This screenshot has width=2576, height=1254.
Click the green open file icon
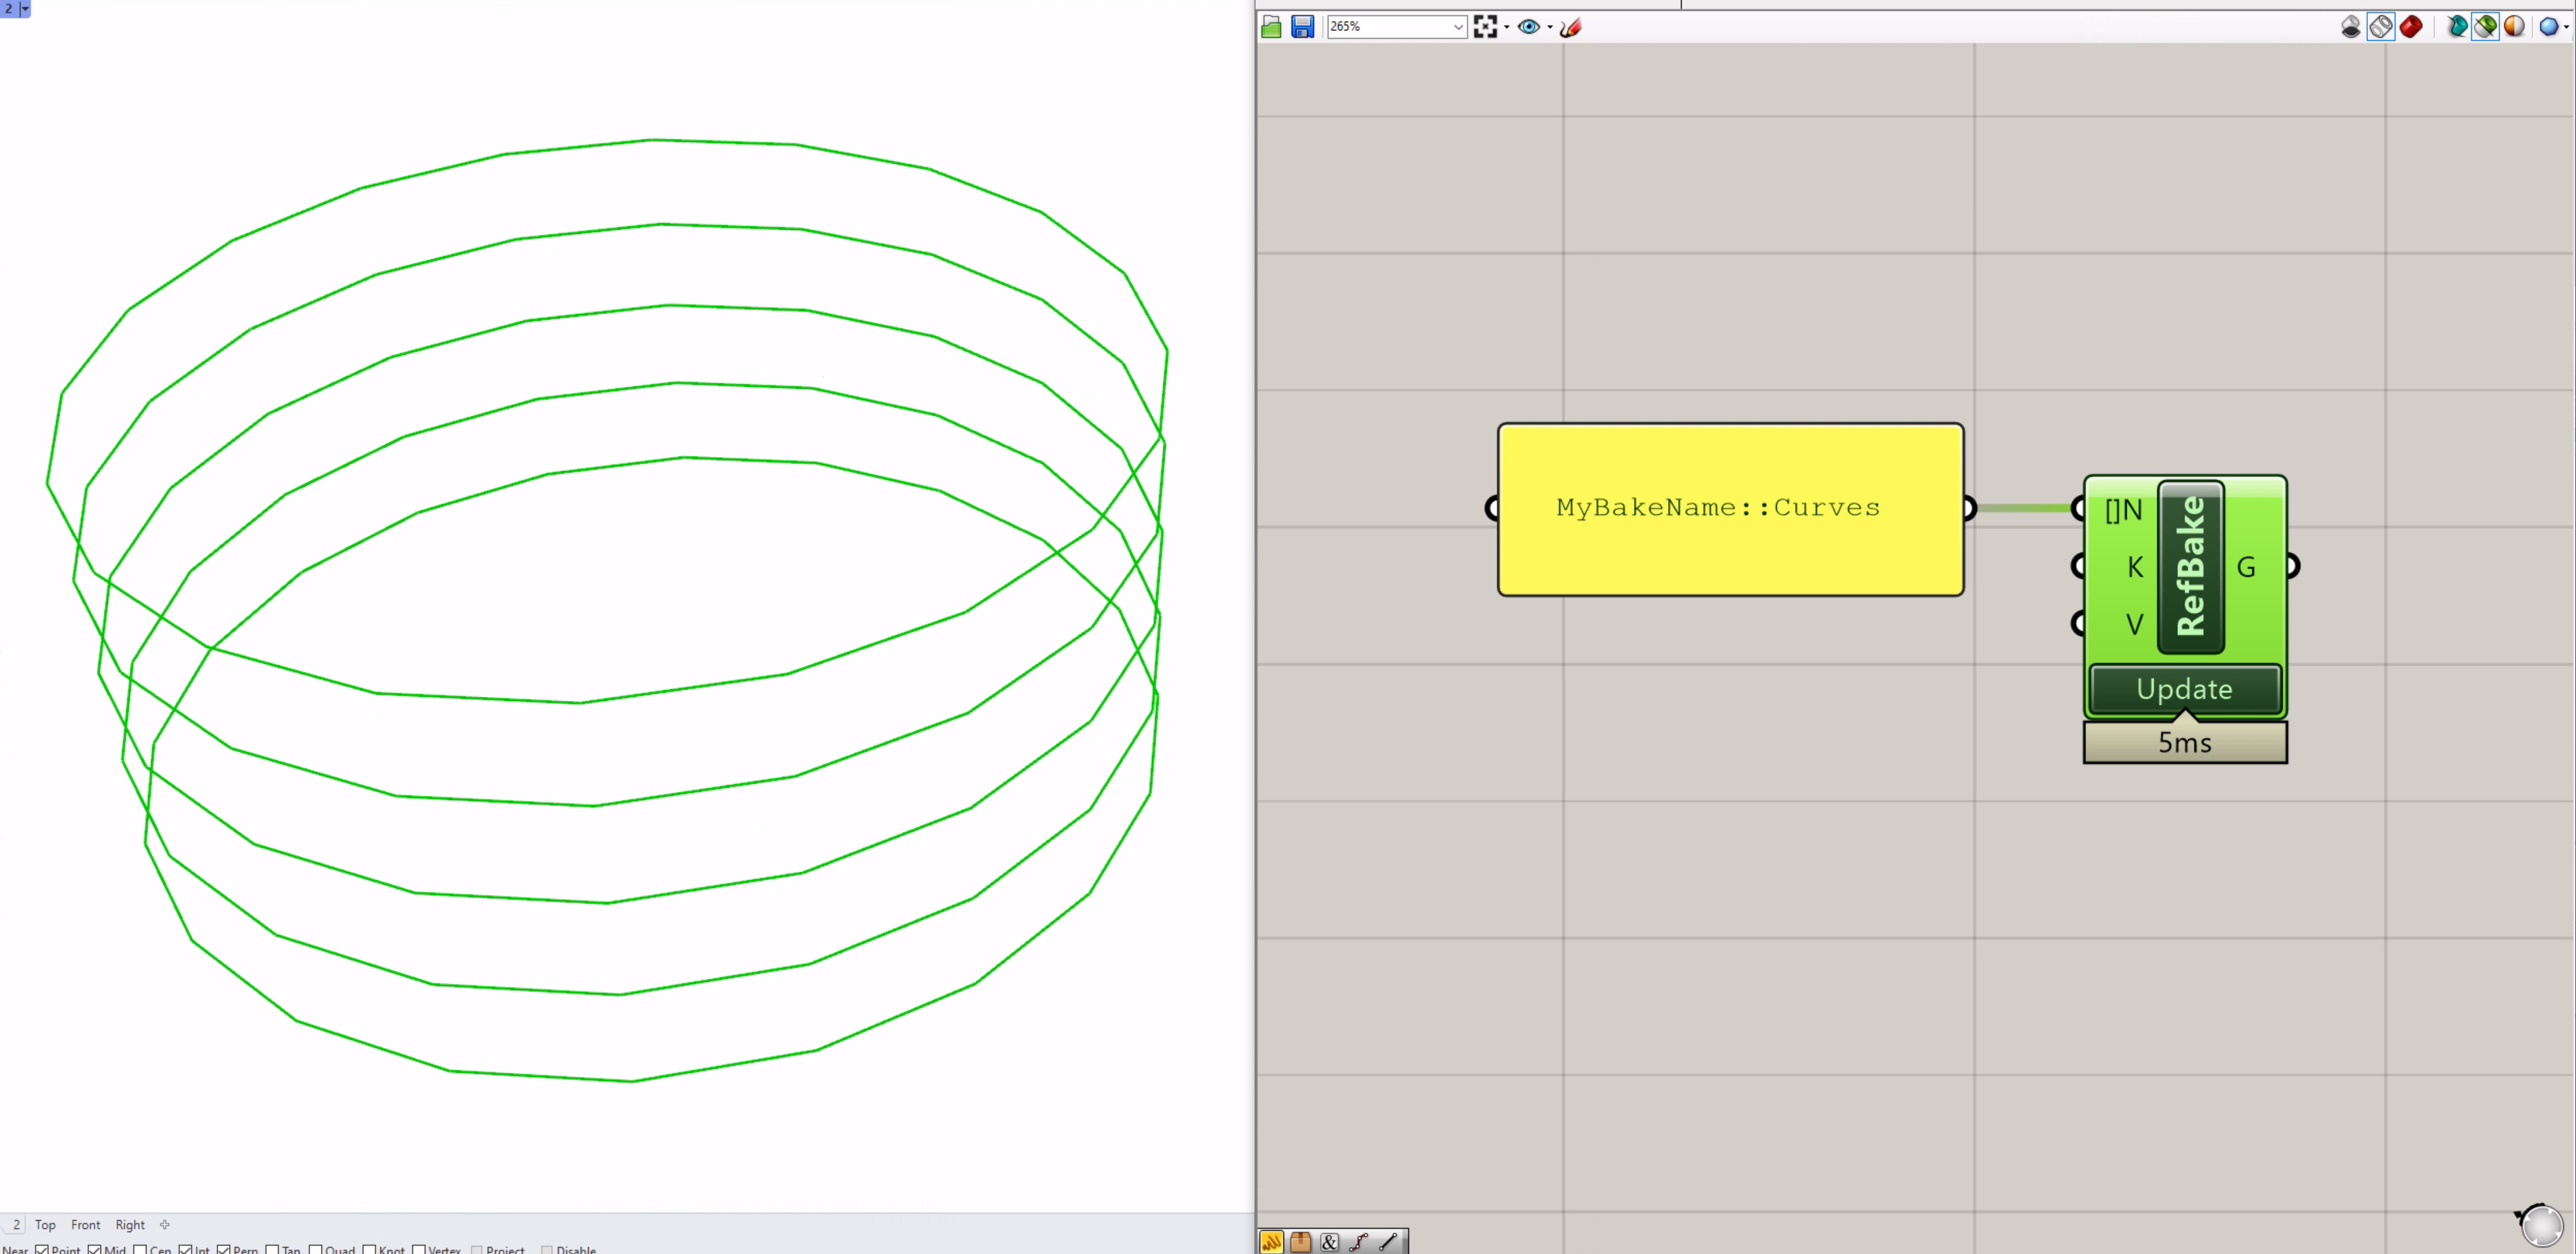tap(1271, 27)
